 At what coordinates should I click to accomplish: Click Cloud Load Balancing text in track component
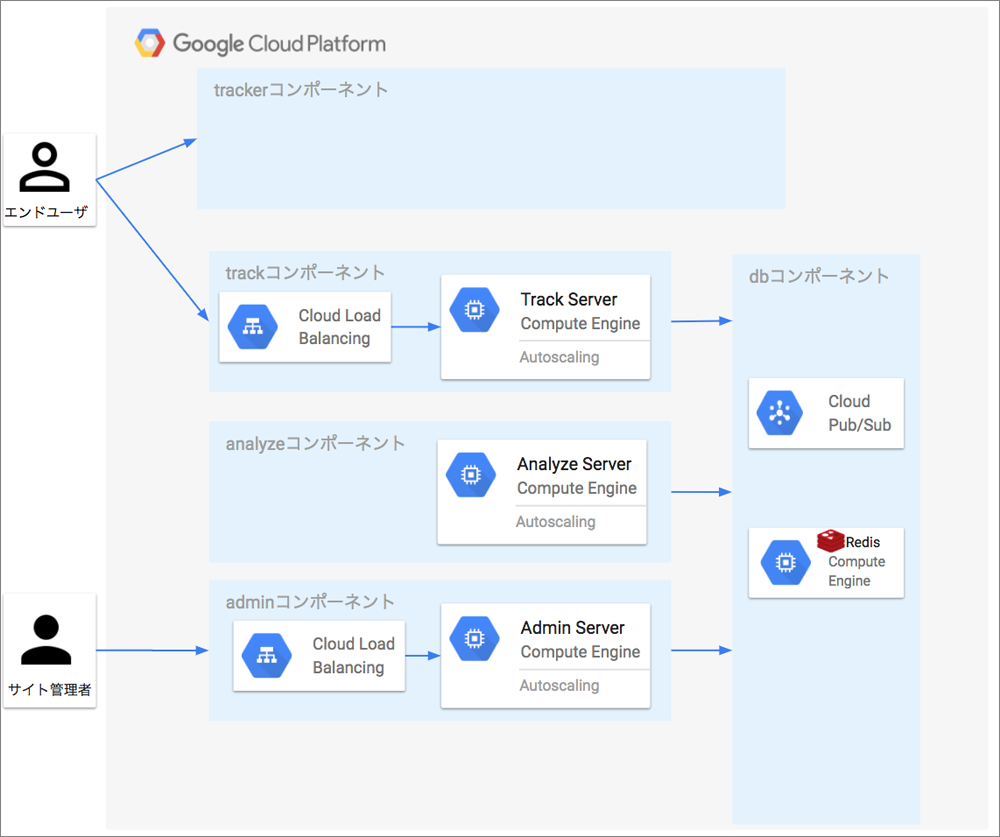[339, 327]
